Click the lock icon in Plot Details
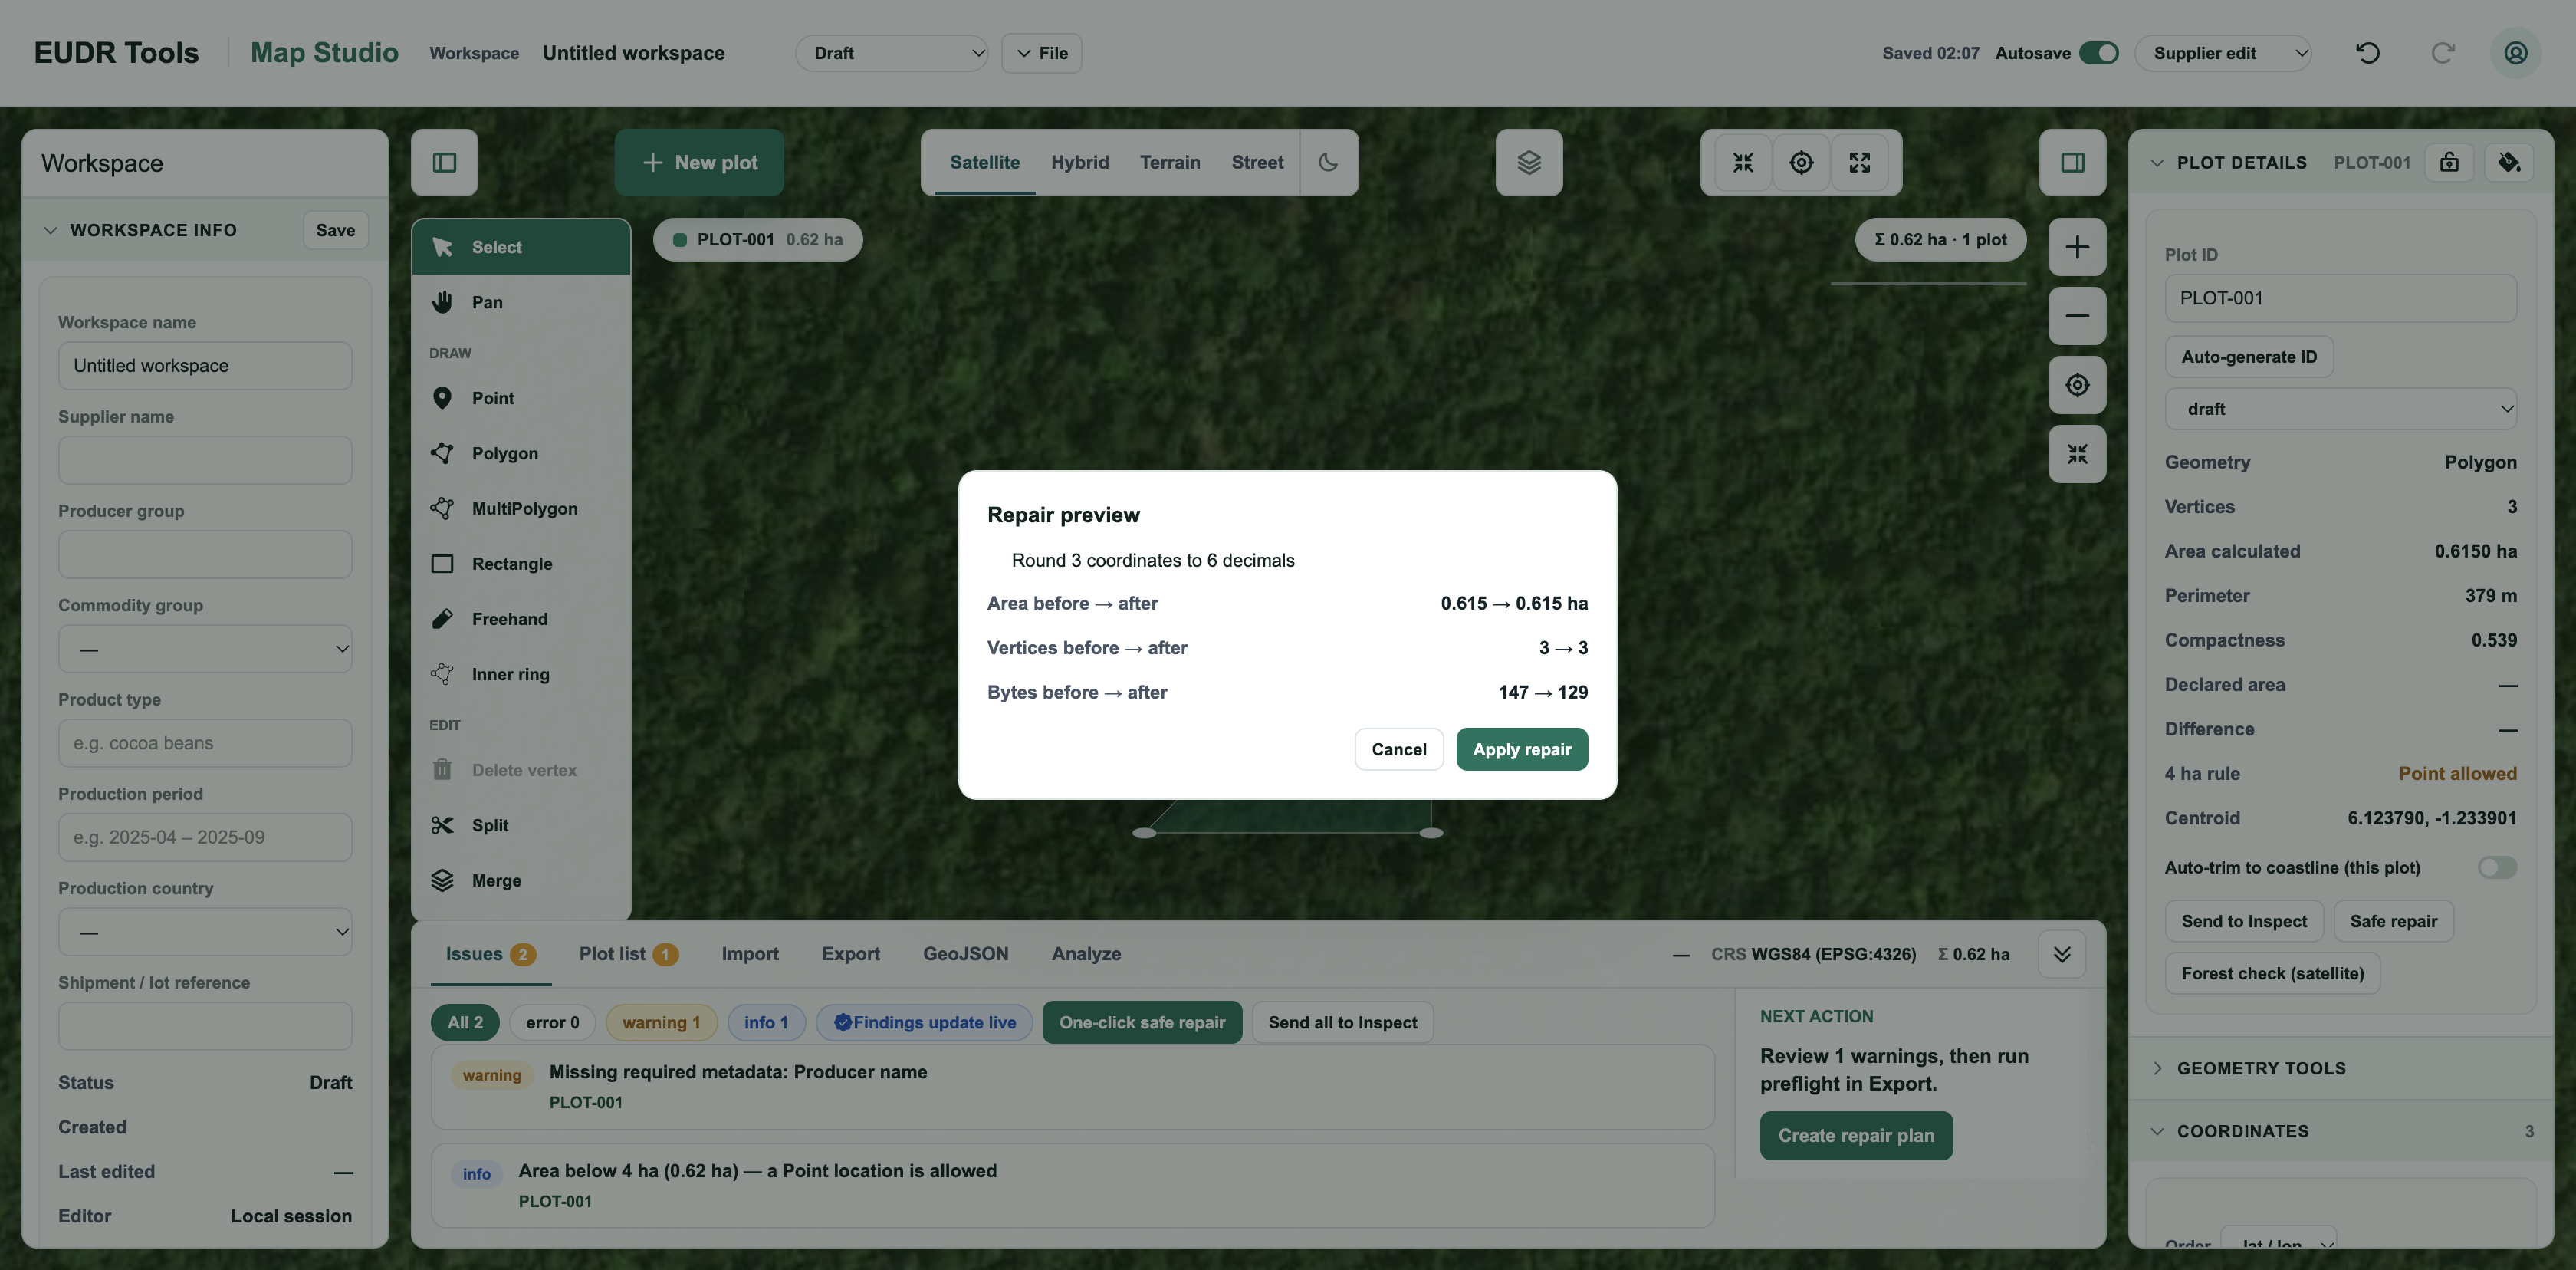2576x1270 pixels. 2449,162
